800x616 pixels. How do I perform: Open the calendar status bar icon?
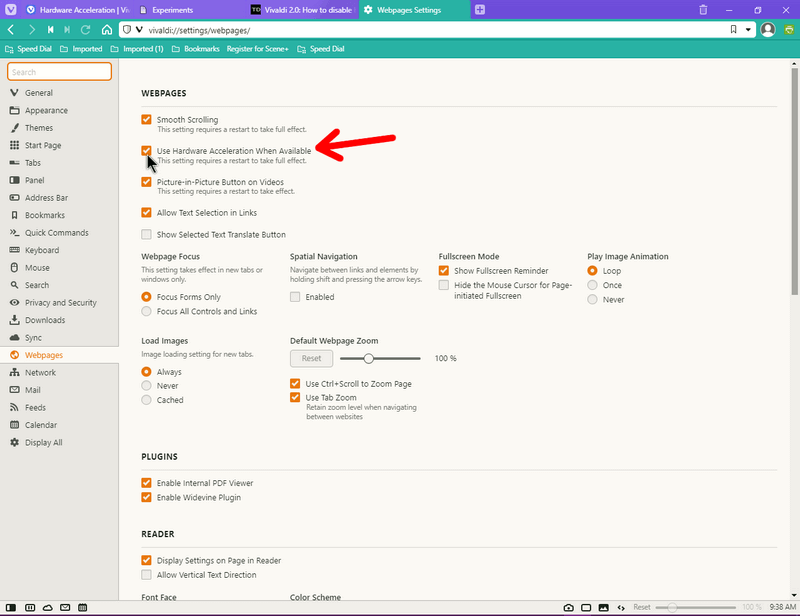pyautogui.click(x=83, y=607)
